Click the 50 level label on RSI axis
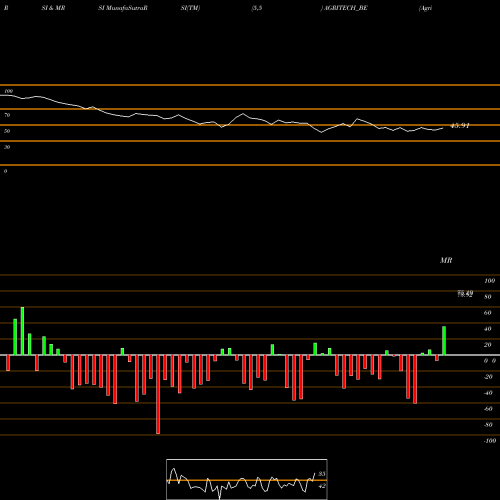 7,131
